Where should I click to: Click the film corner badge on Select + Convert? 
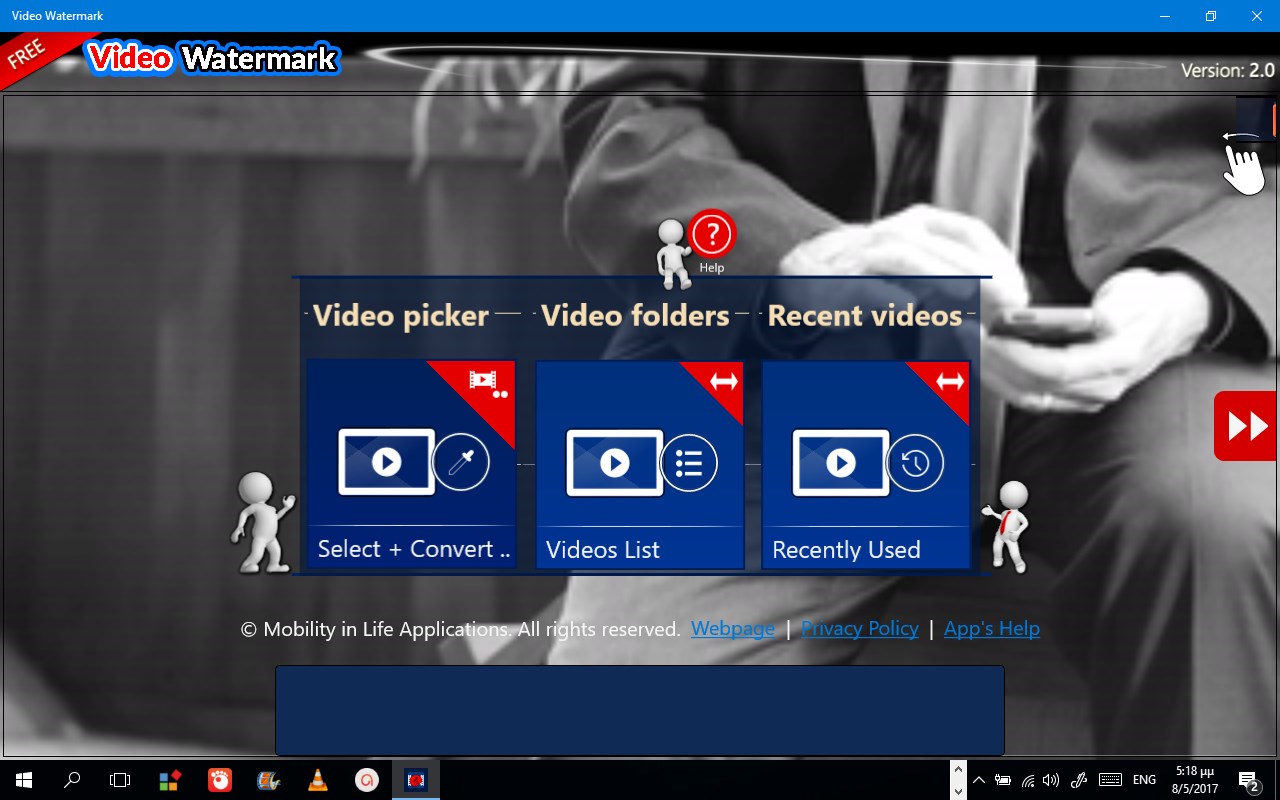[487, 384]
